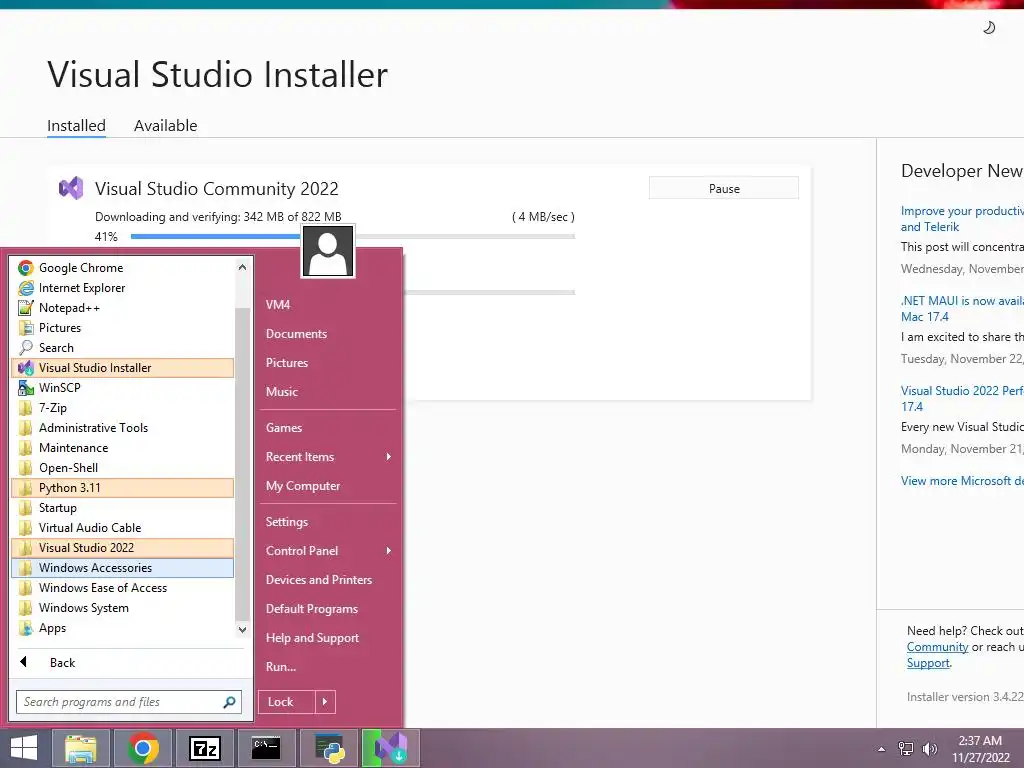Open the Community help link

pyautogui.click(x=937, y=647)
